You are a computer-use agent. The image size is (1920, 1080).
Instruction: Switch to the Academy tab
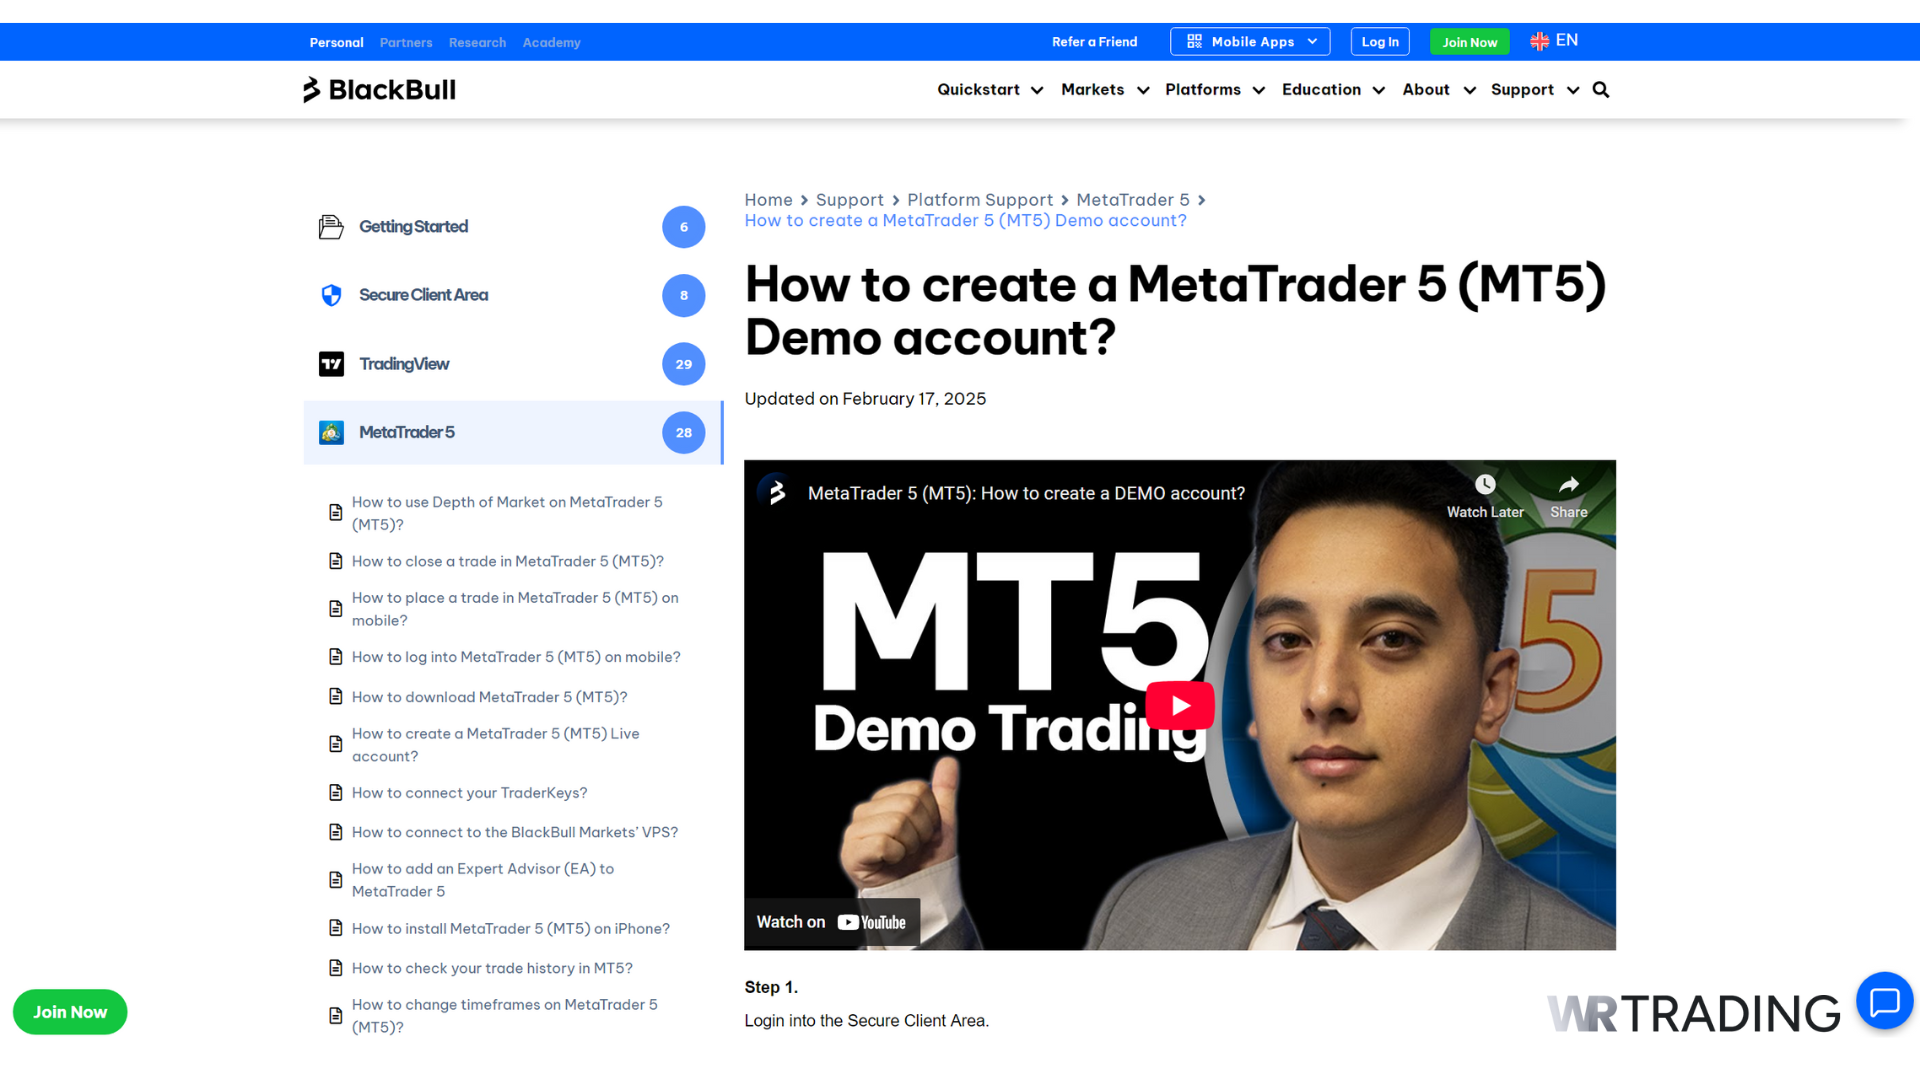551,42
